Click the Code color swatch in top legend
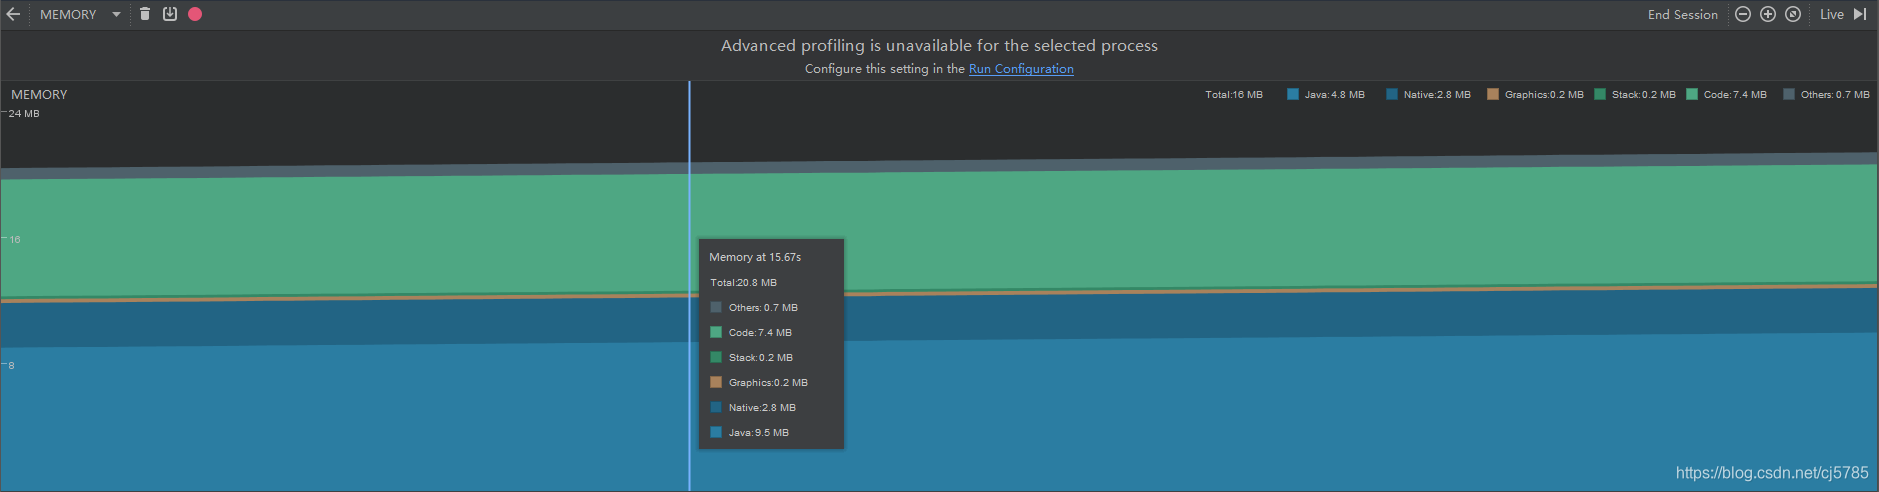Image resolution: width=1879 pixels, height=492 pixels. pyautogui.click(x=1692, y=94)
